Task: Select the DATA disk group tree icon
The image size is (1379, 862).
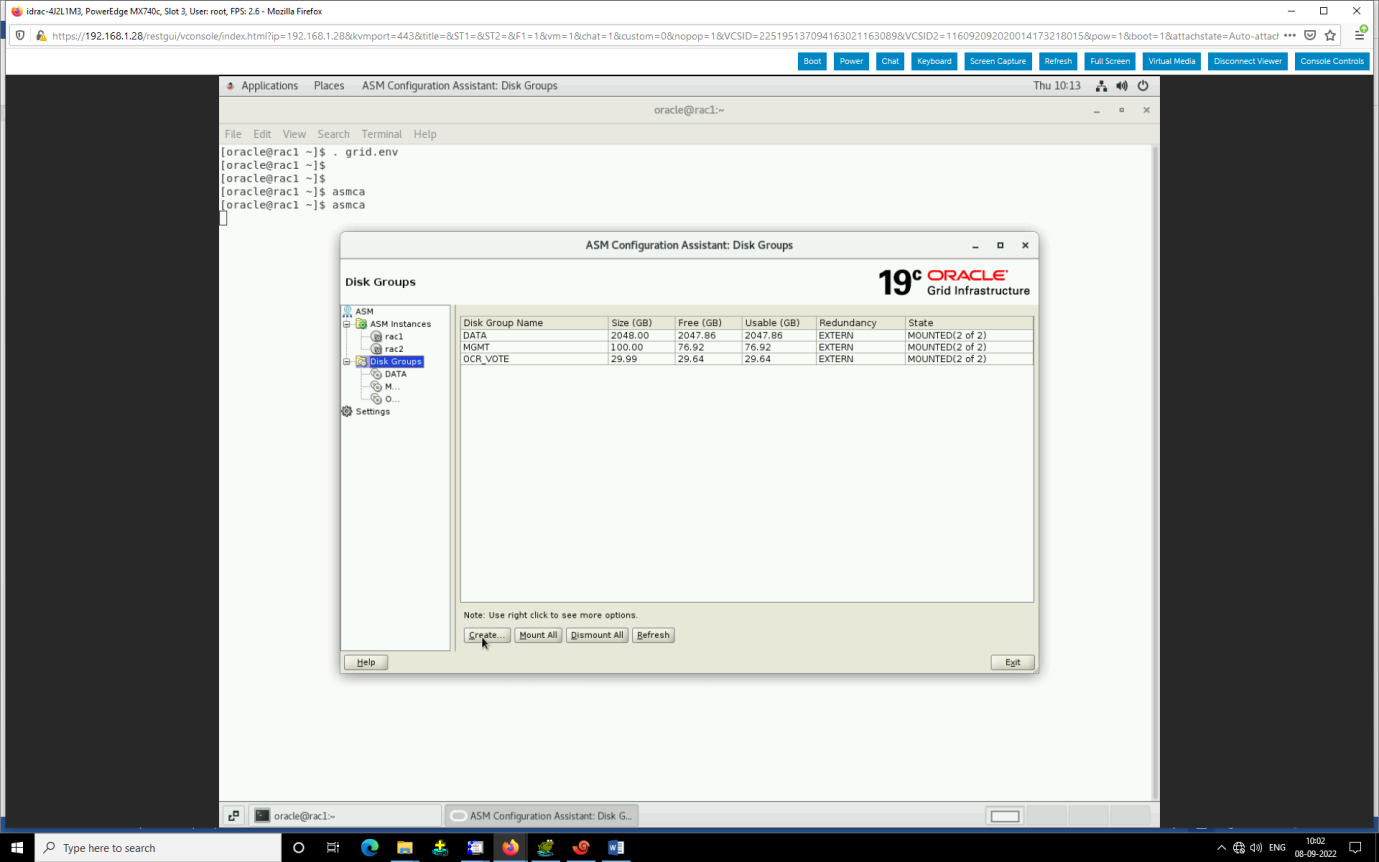Action: point(377,374)
